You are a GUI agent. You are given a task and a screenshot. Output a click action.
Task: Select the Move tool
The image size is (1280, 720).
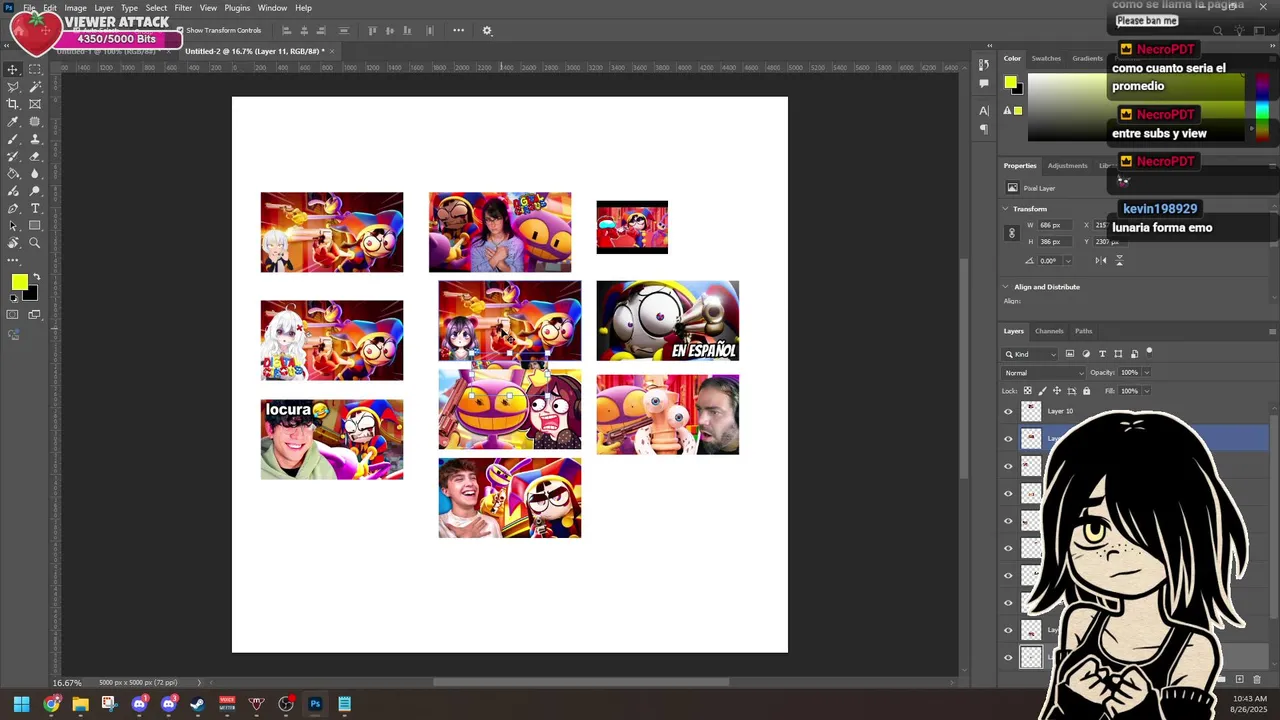[13, 69]
